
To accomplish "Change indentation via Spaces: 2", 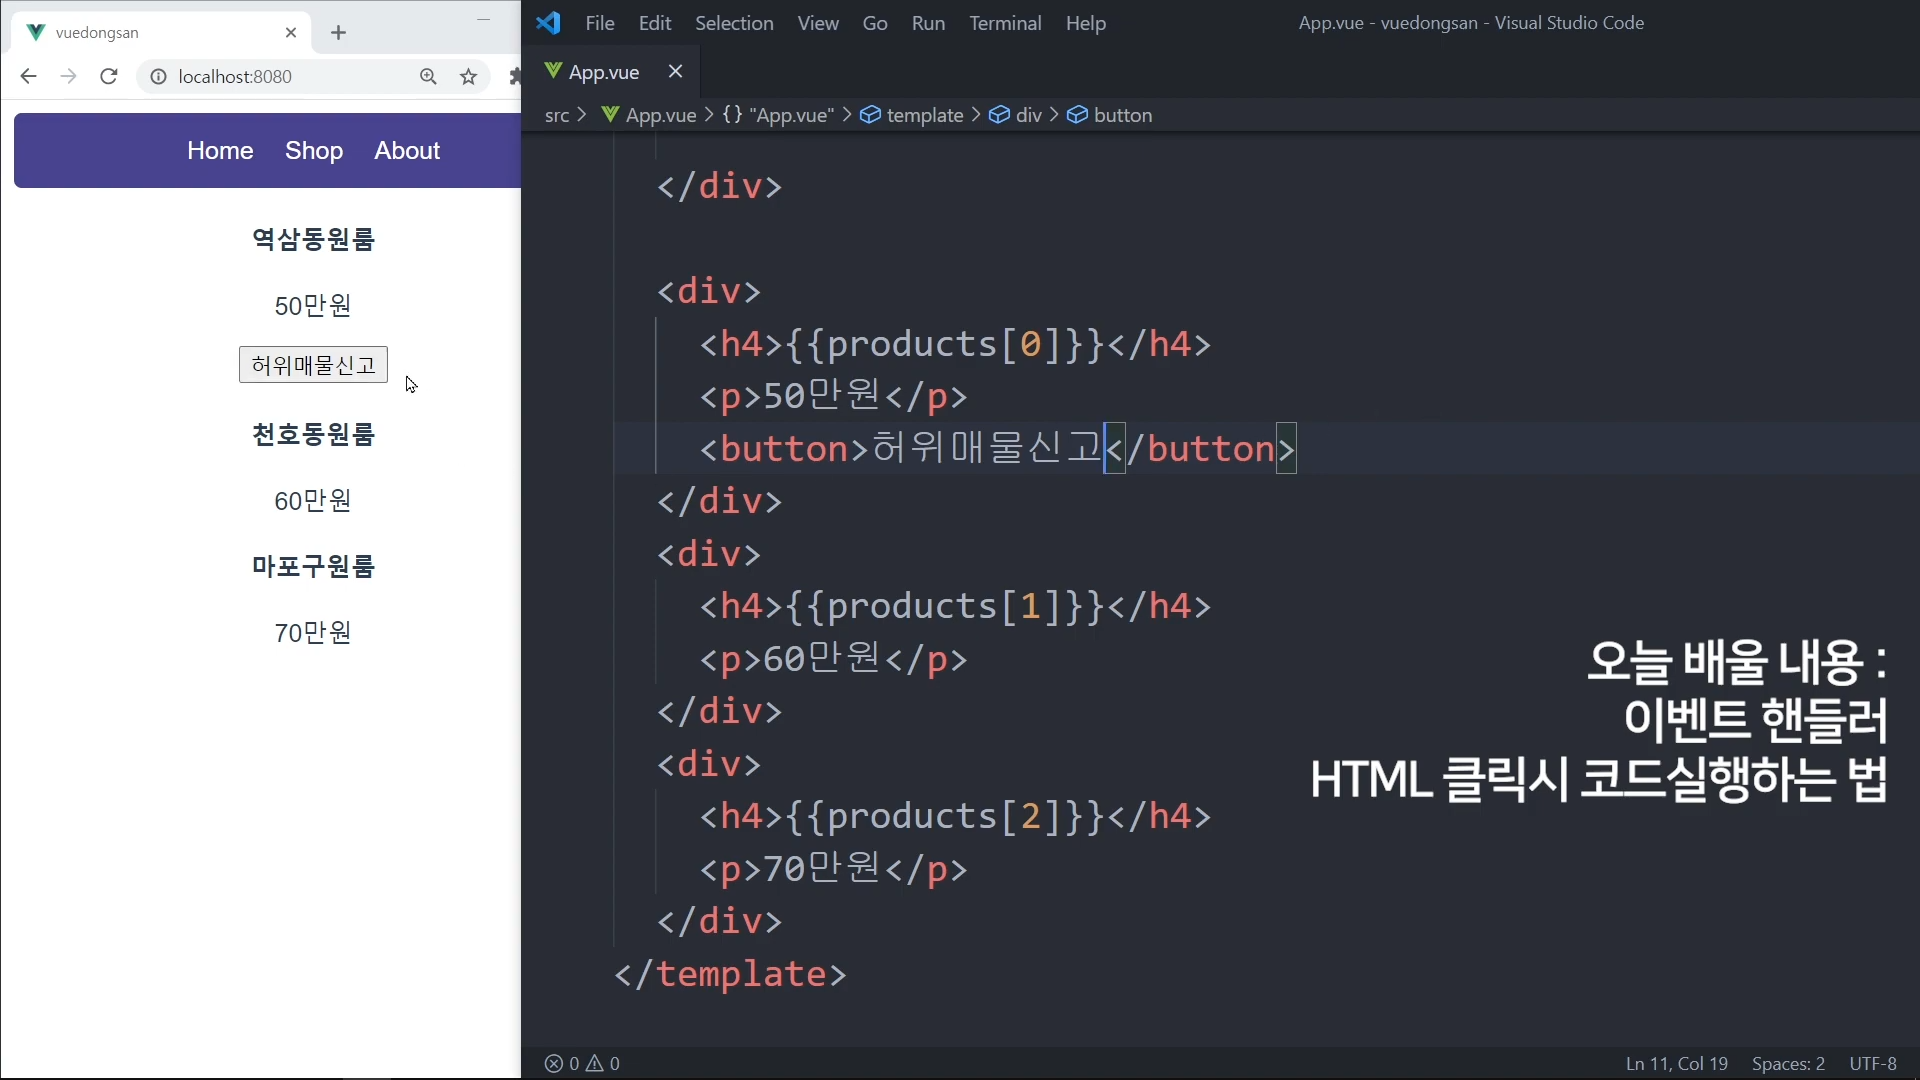I will click(1787, 1063).
